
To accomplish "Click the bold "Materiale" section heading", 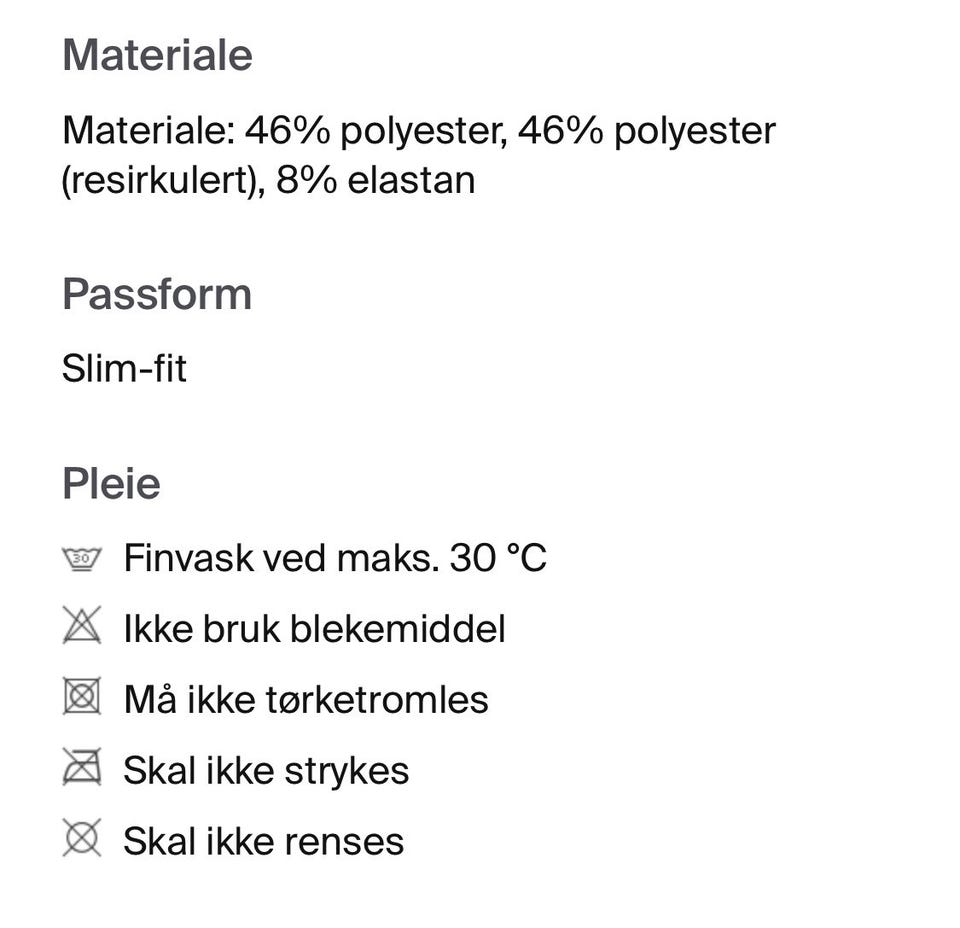I will tap(157, 54).
